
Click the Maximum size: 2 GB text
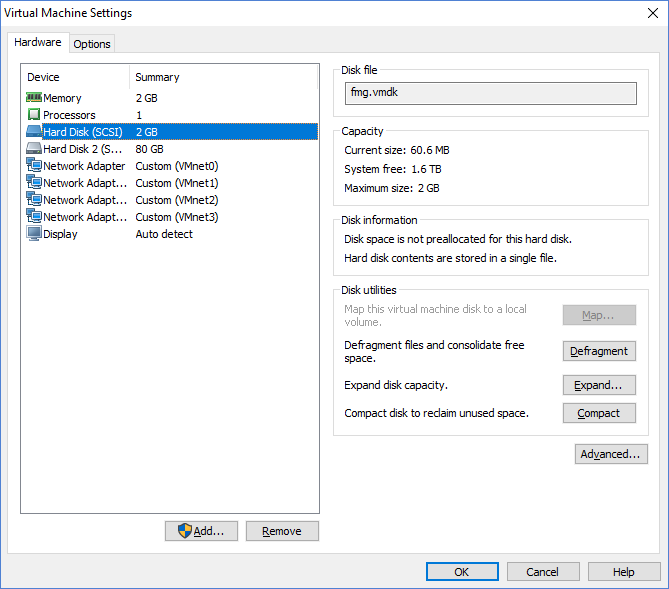tap(392, 188)
